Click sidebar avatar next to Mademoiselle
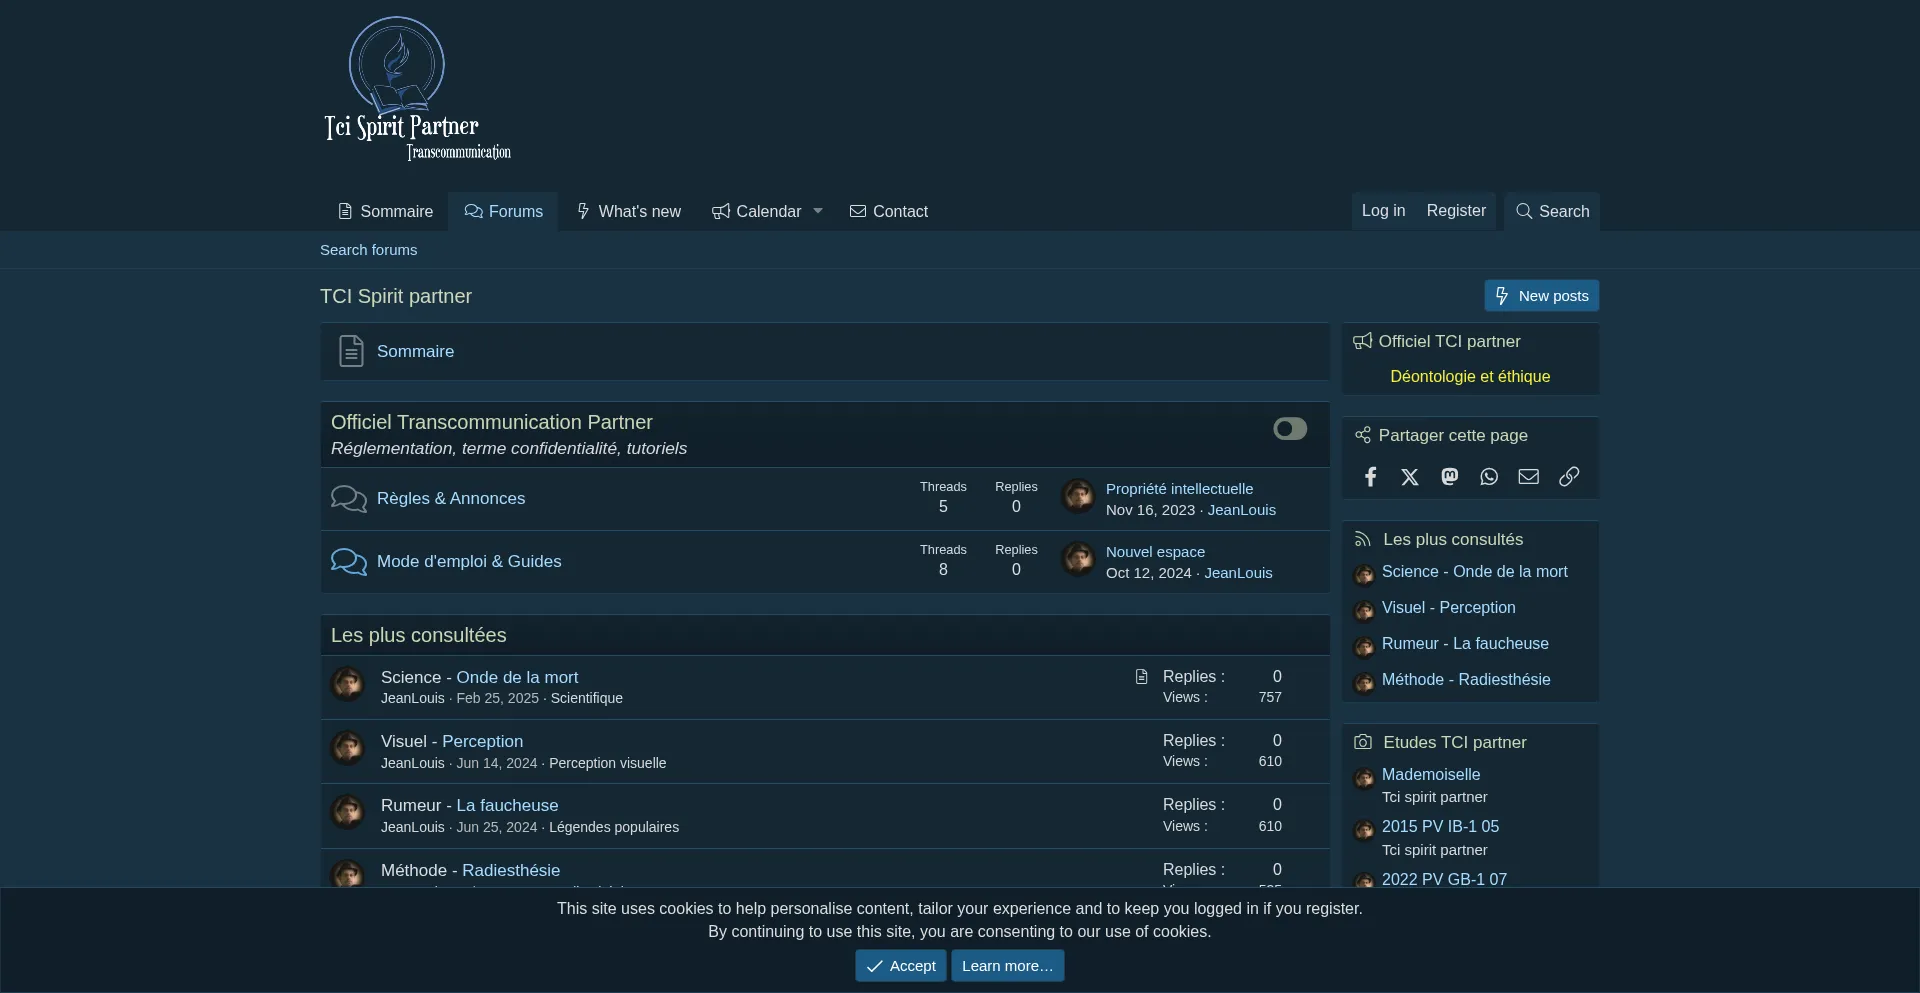Image resolution: width=1920 pixels, height=993 pixels. point(1364,779)
